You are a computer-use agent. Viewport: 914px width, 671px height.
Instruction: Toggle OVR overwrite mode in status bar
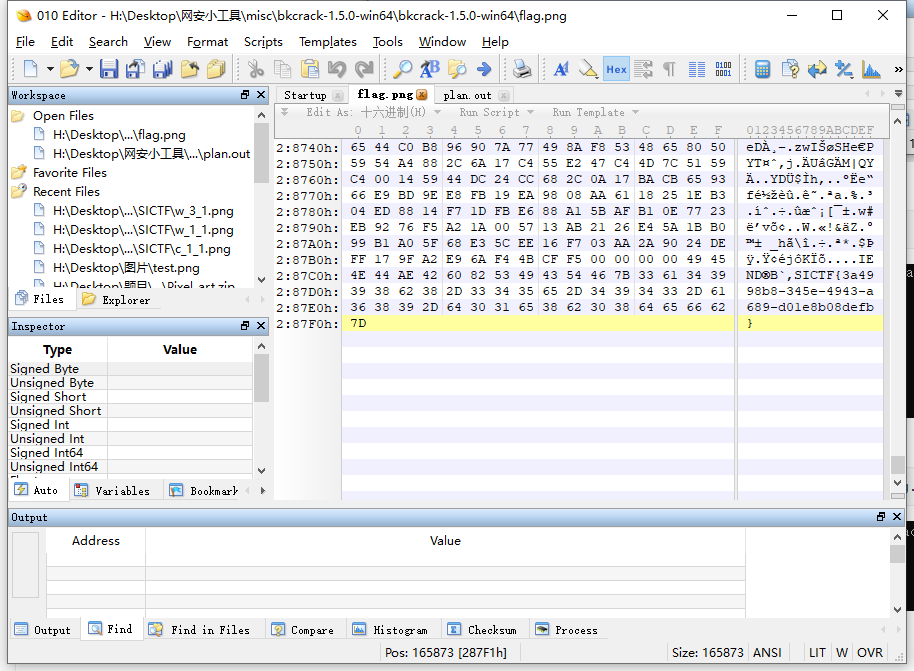(870, 652)
